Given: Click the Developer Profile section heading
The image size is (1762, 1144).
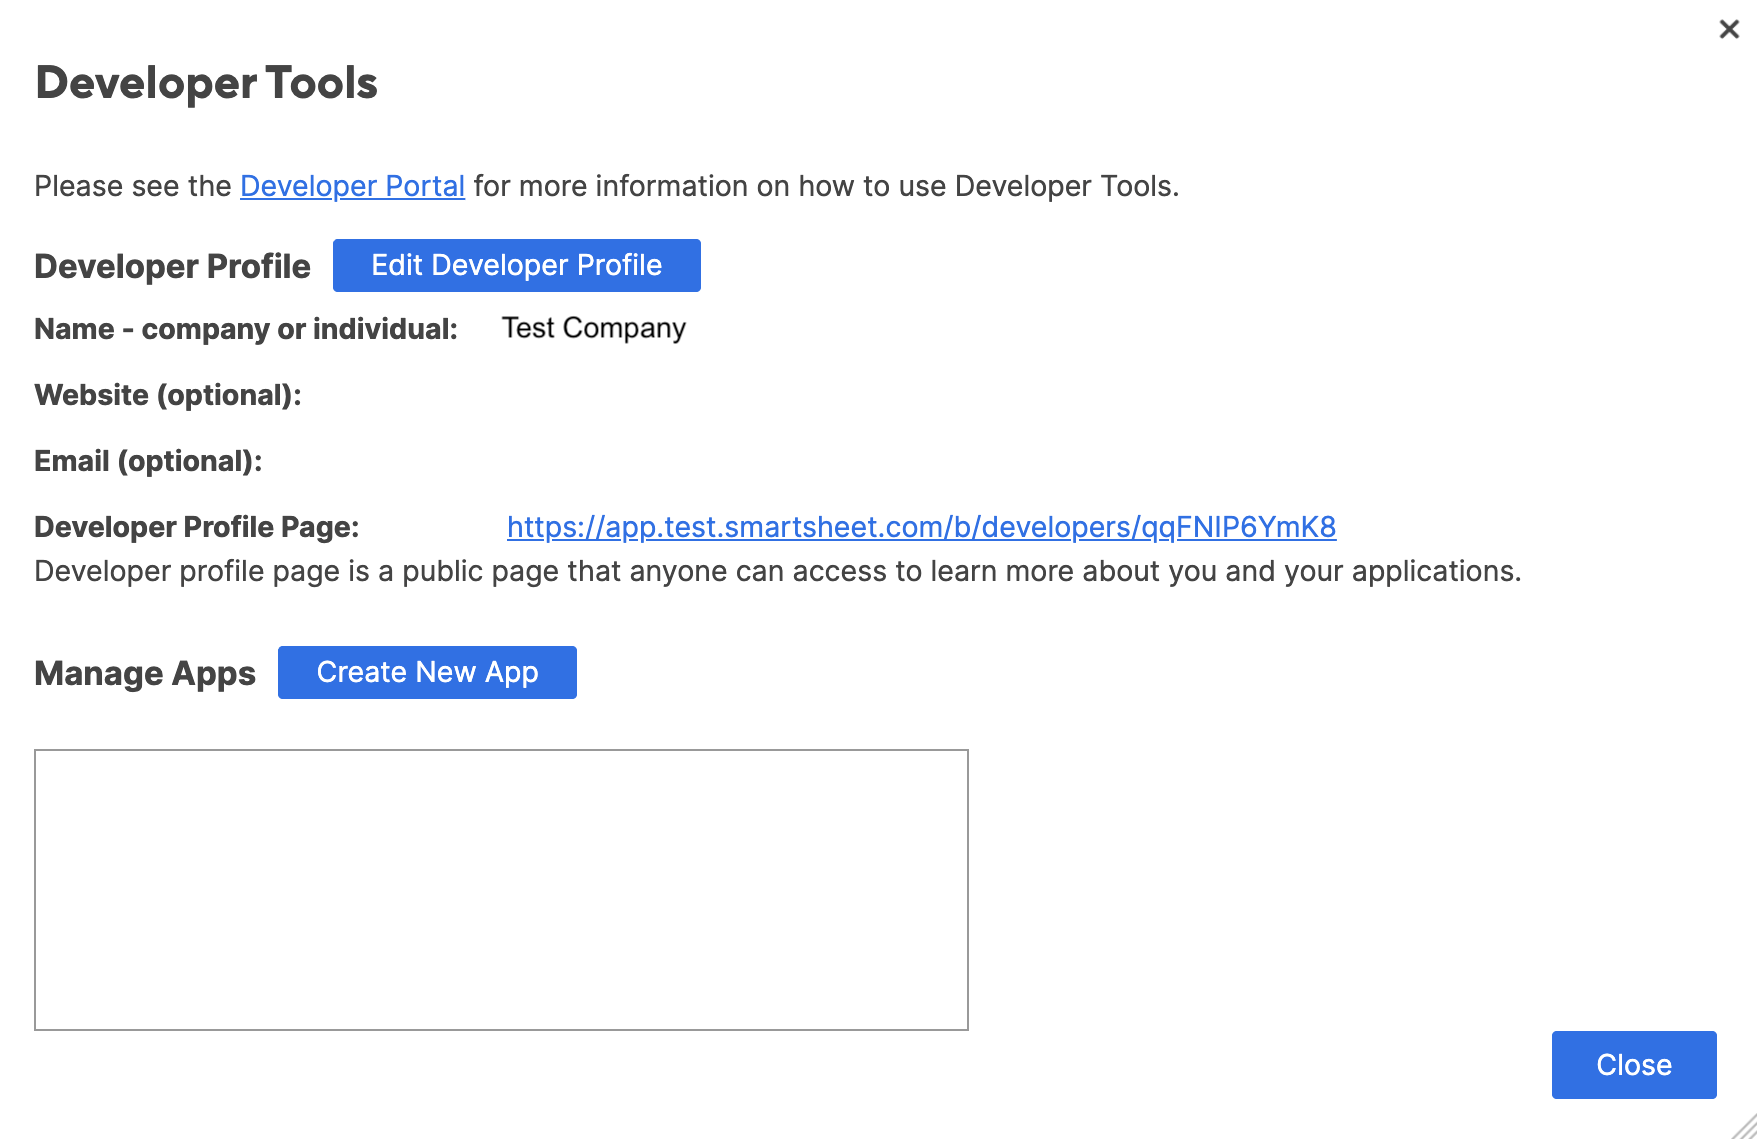Looking at the screenshot, I should click(172, 267).
